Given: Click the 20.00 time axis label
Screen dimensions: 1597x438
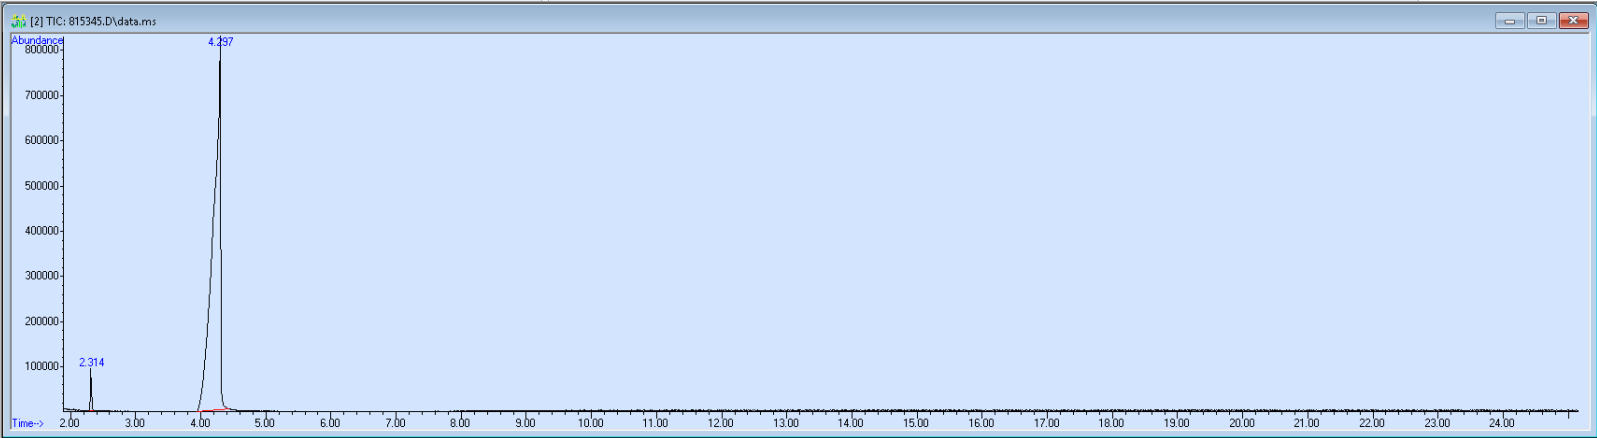Looking at the screenshot, I should [x=1242, y=423].
